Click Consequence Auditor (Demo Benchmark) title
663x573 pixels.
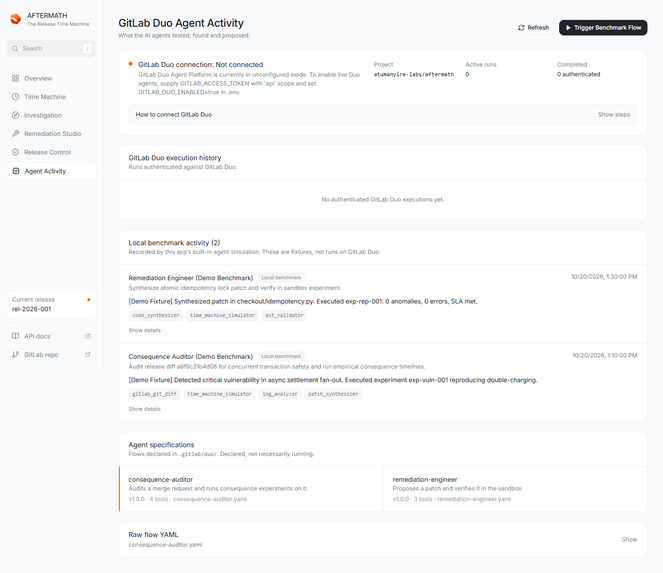click(191, 356)
